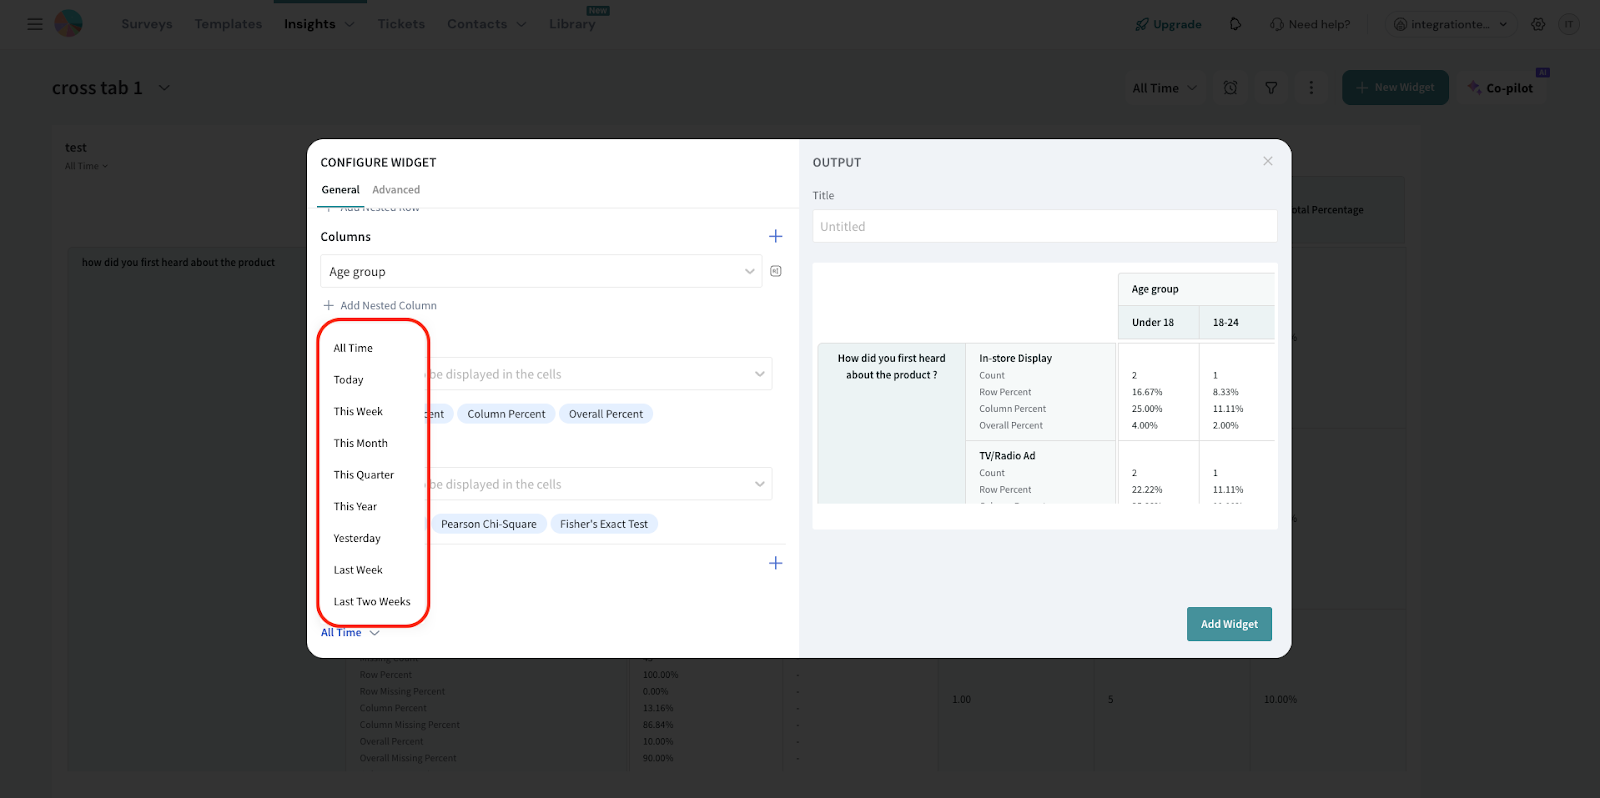Open the hamburger menu icon
1600x798 pixels.
point(35,24)
